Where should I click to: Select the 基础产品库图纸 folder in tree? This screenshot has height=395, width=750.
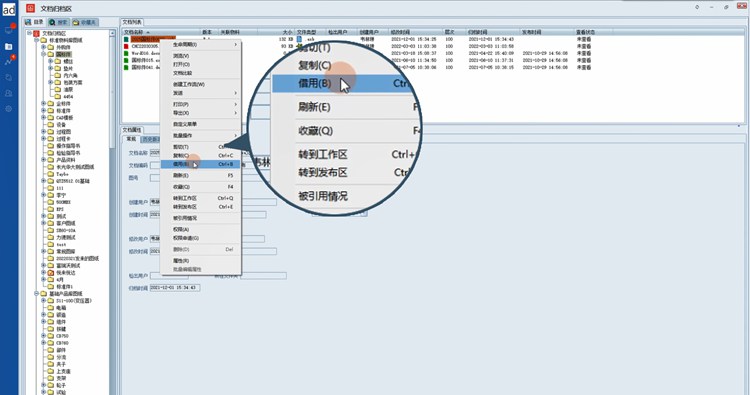point(66,294)
